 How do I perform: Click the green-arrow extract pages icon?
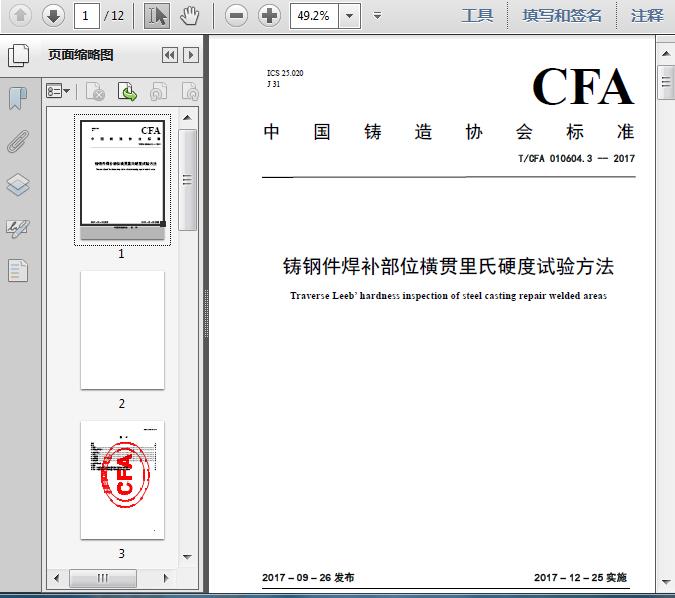127,91
